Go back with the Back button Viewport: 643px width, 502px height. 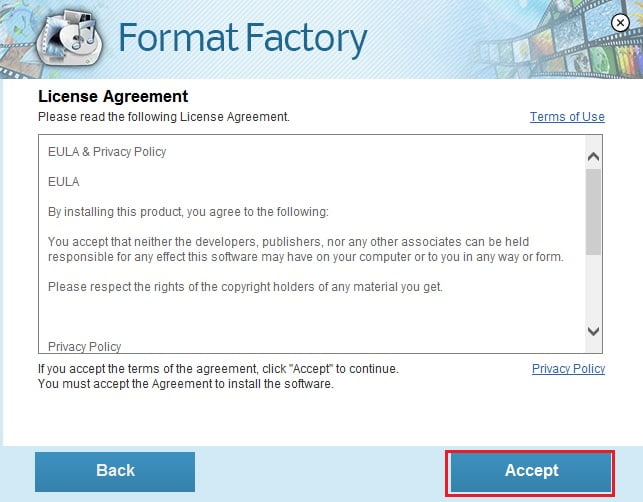tap(115, 472)
